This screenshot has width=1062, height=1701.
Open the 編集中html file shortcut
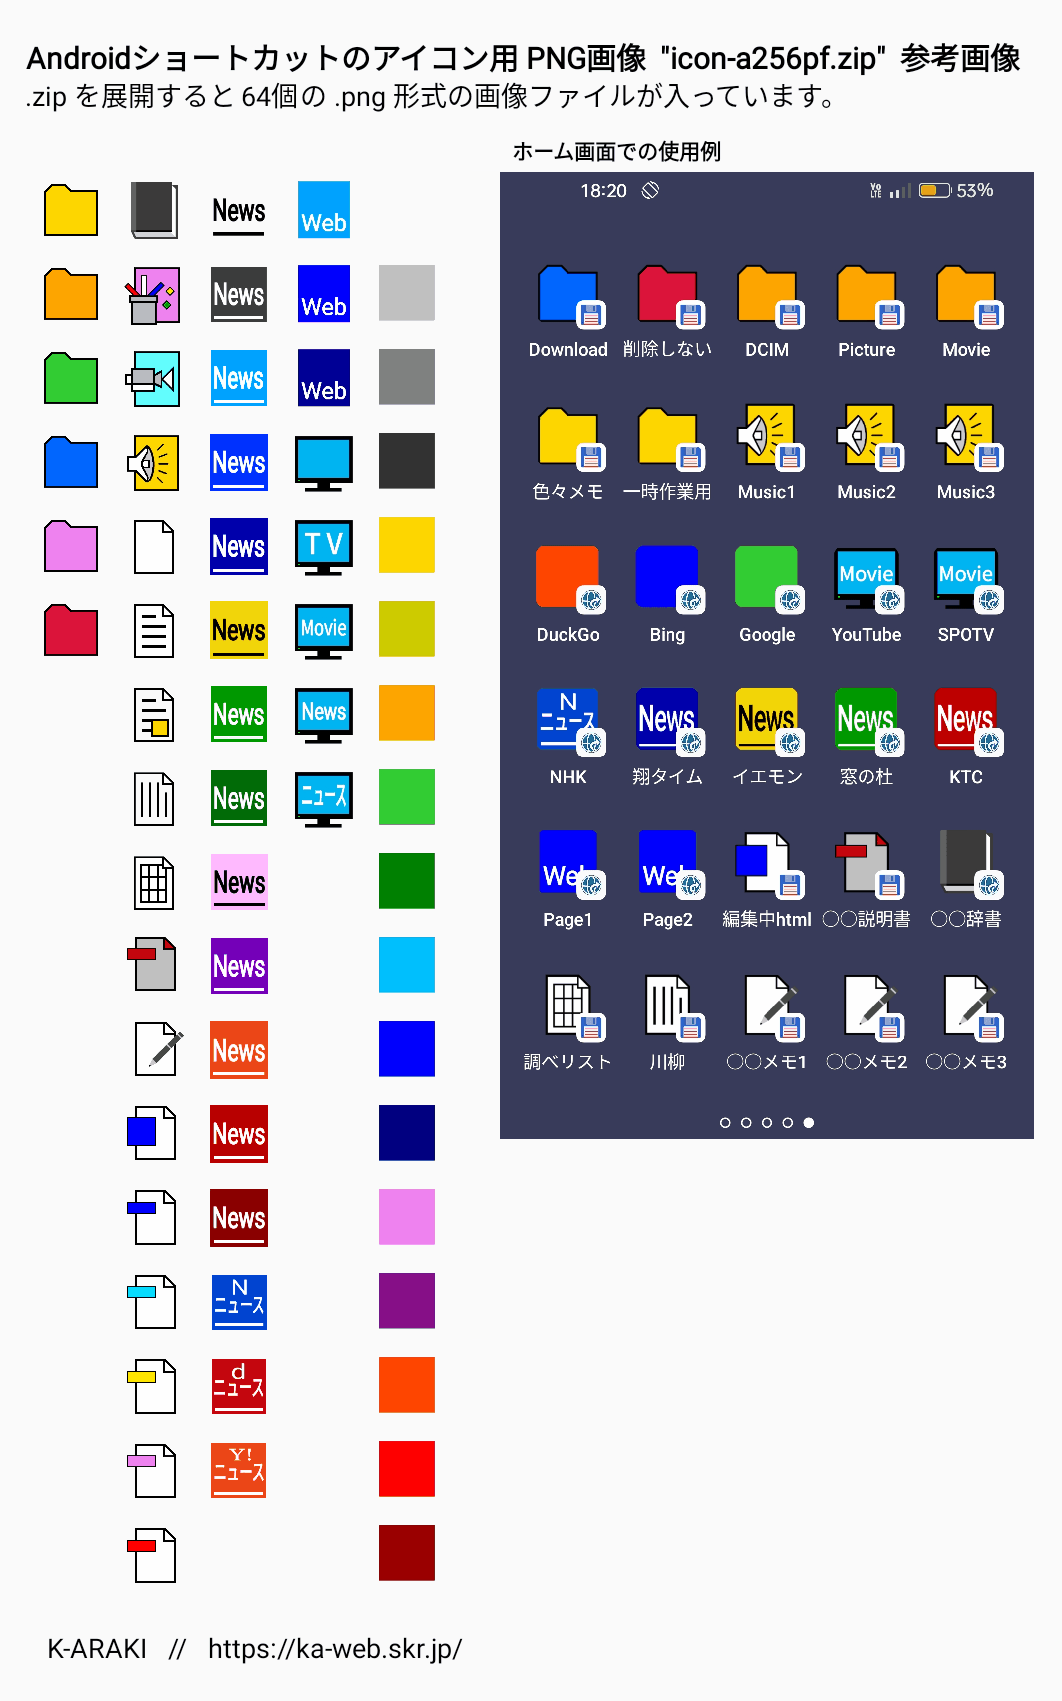766,864
